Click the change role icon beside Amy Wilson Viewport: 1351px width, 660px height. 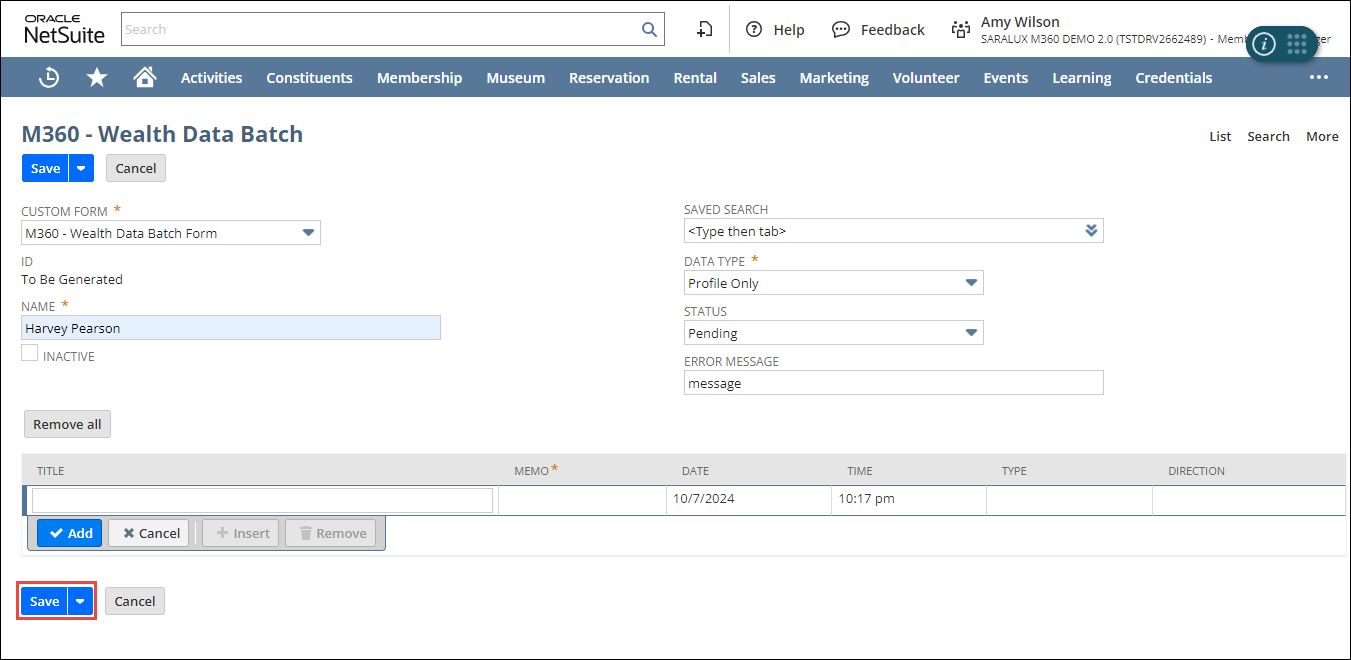point(961,30)
